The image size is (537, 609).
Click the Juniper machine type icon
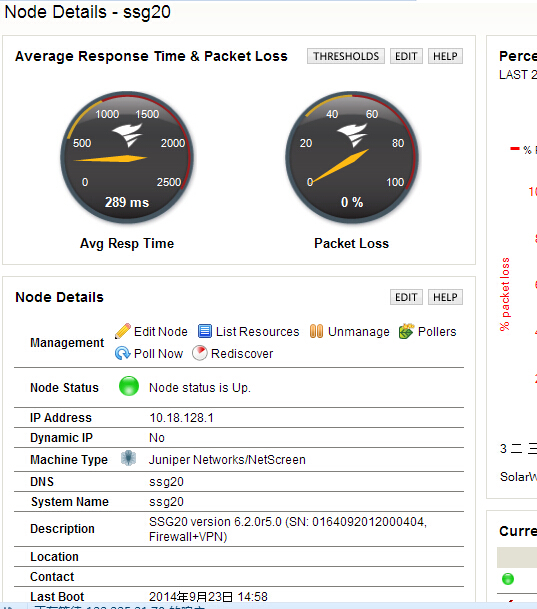tap(128, 458)
